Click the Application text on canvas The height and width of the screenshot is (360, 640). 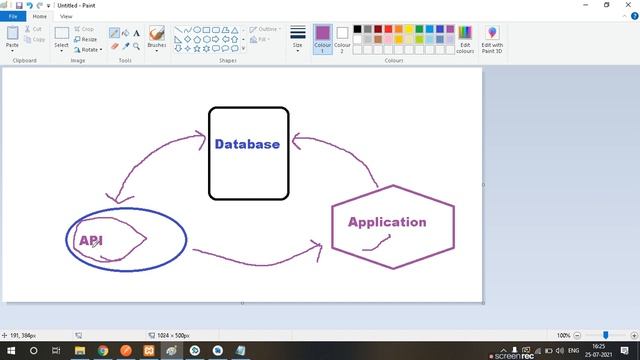coord(387,222)
